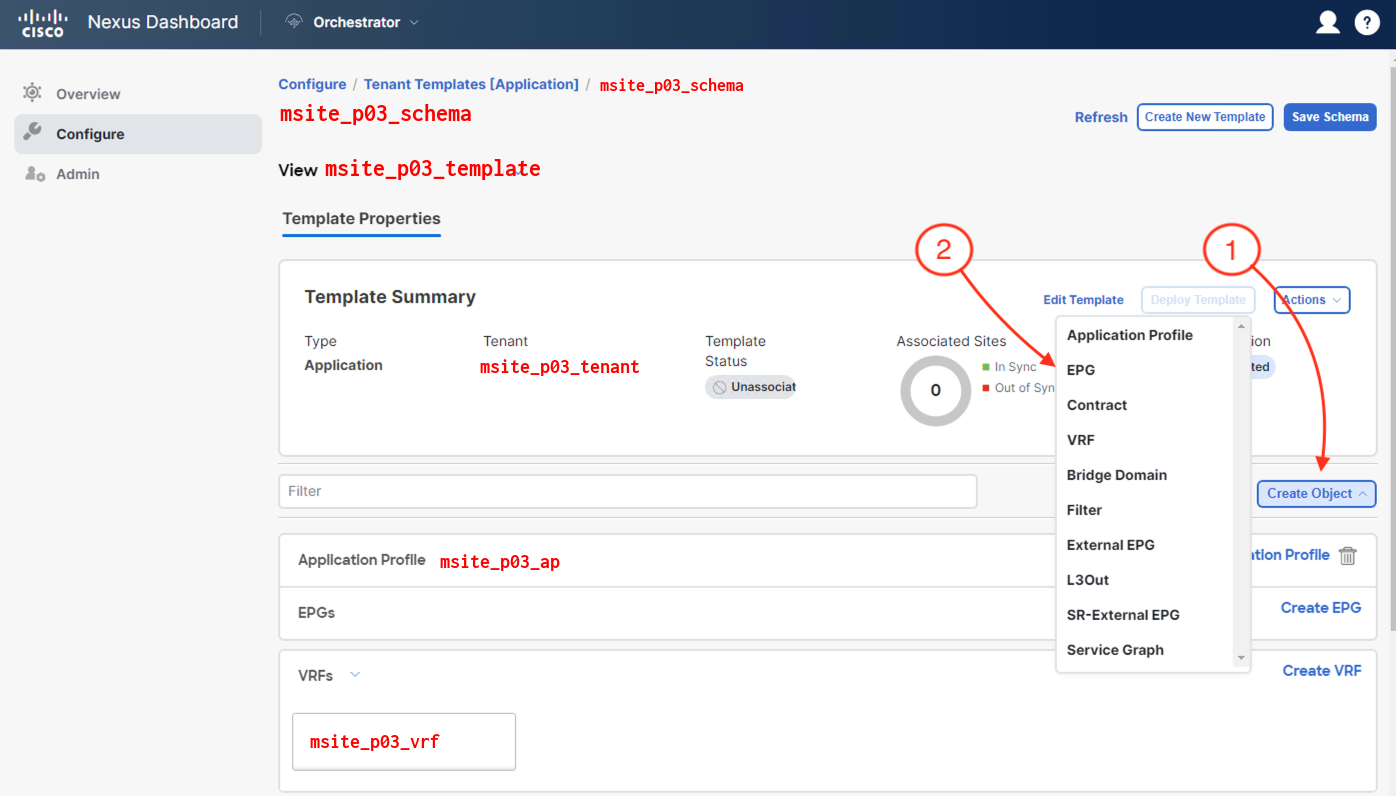This screenshot has width=1396, height=796.
Task: Click the Create New Template button
Action: [x=1204, y=117]
